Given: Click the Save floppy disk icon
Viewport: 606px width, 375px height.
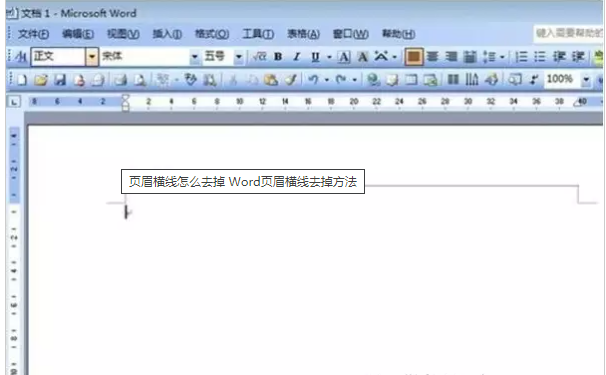Looking at the screenshot, I should point(60,80).
